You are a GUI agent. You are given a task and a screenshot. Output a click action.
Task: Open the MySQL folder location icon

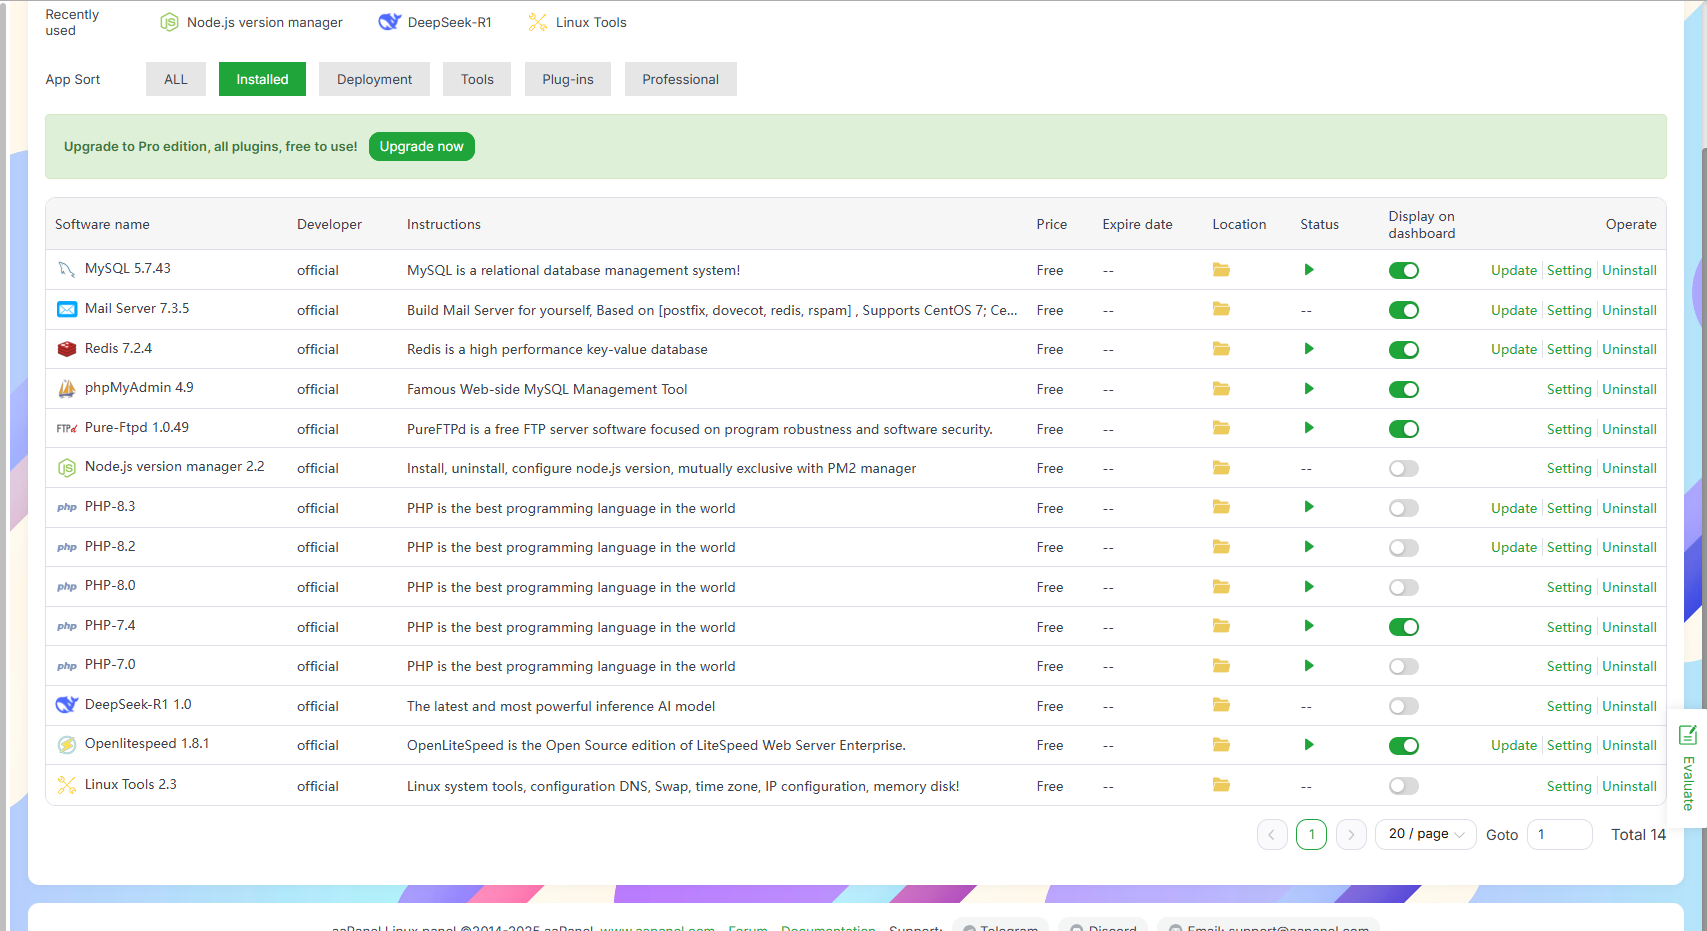pyautogui.click(x=1221, y=270)
